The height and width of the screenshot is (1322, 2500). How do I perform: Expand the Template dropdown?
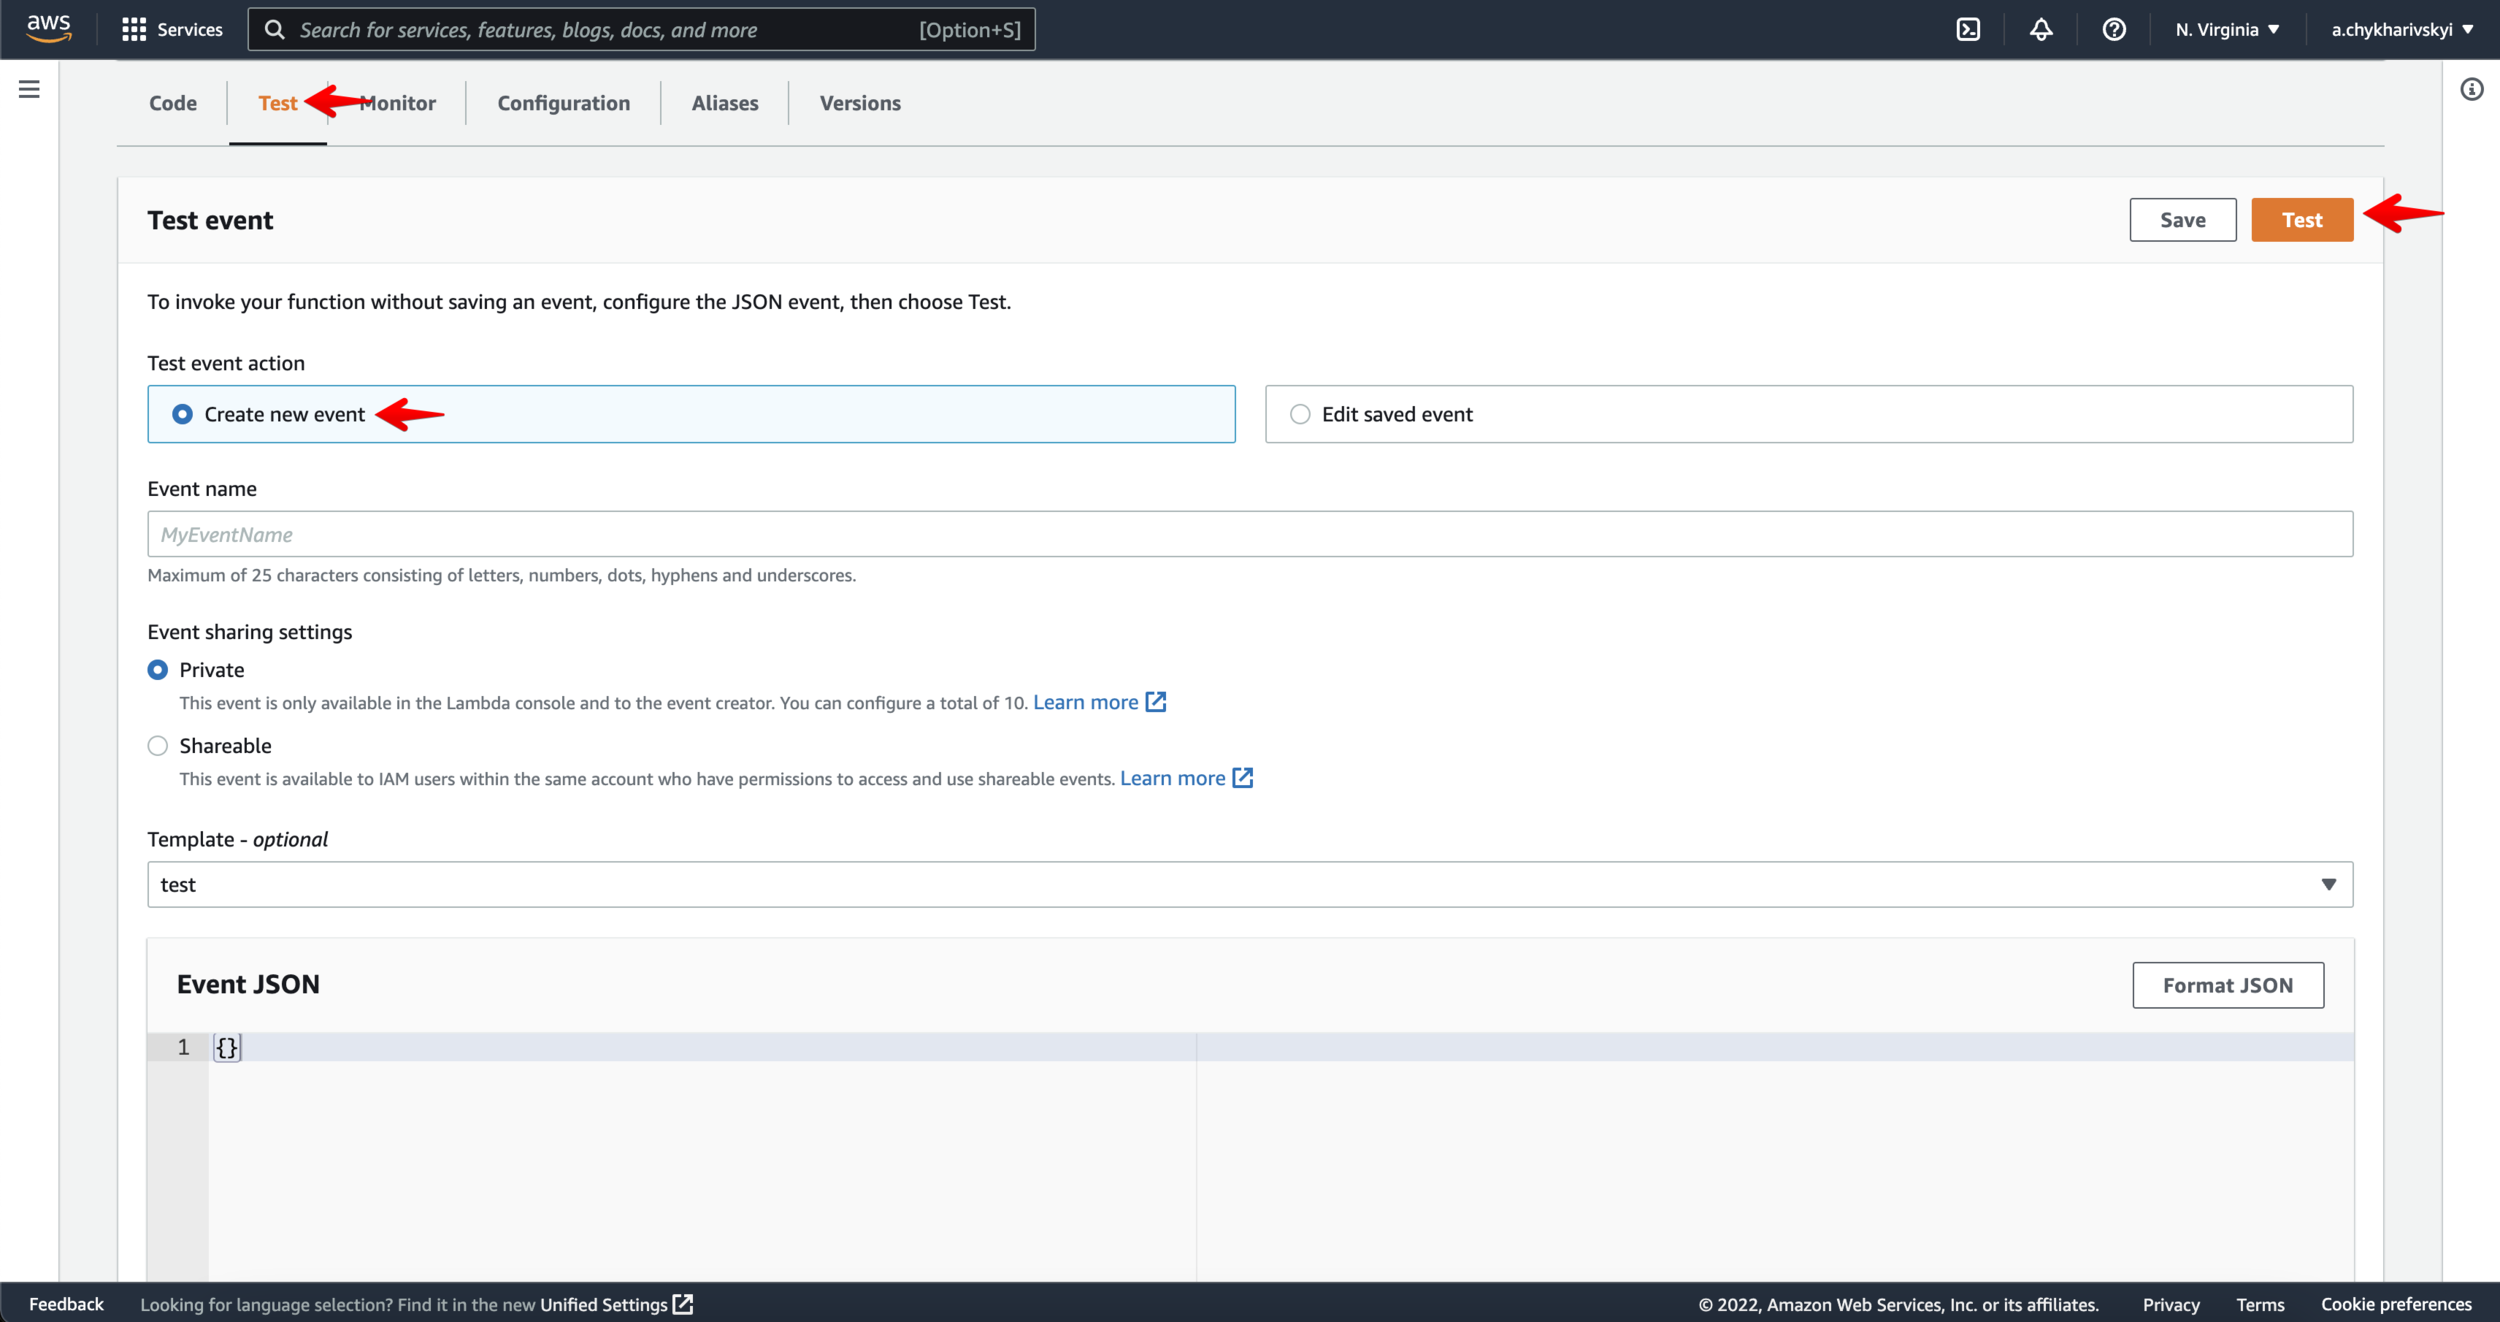(1250, 885)
